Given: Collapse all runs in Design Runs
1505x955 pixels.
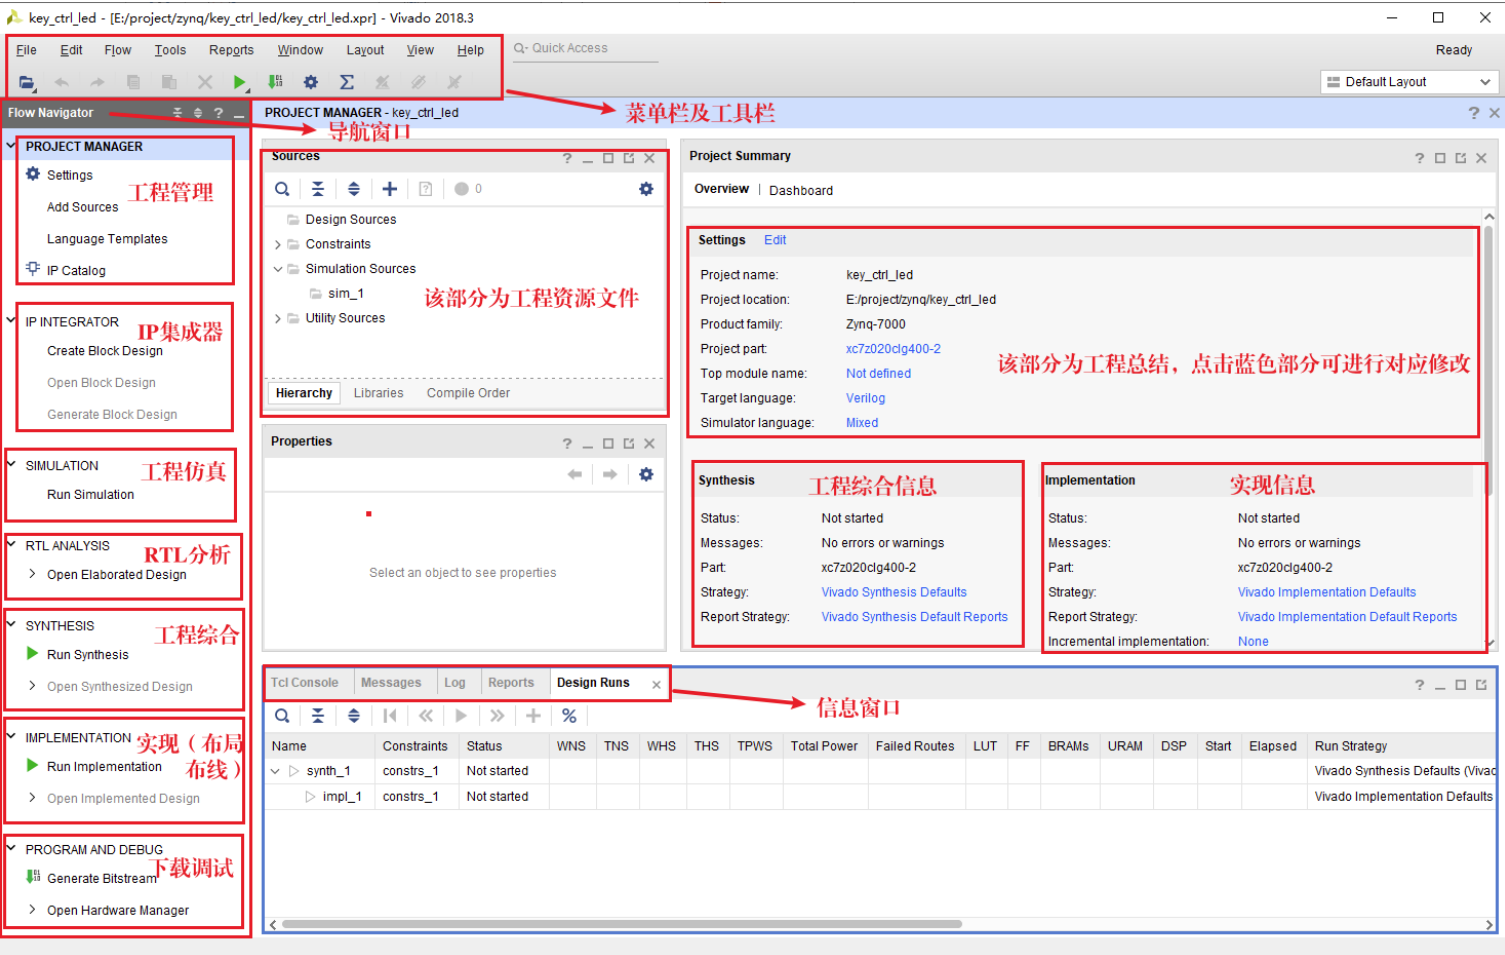Looking at the screenshot, I should pos(318,716).
